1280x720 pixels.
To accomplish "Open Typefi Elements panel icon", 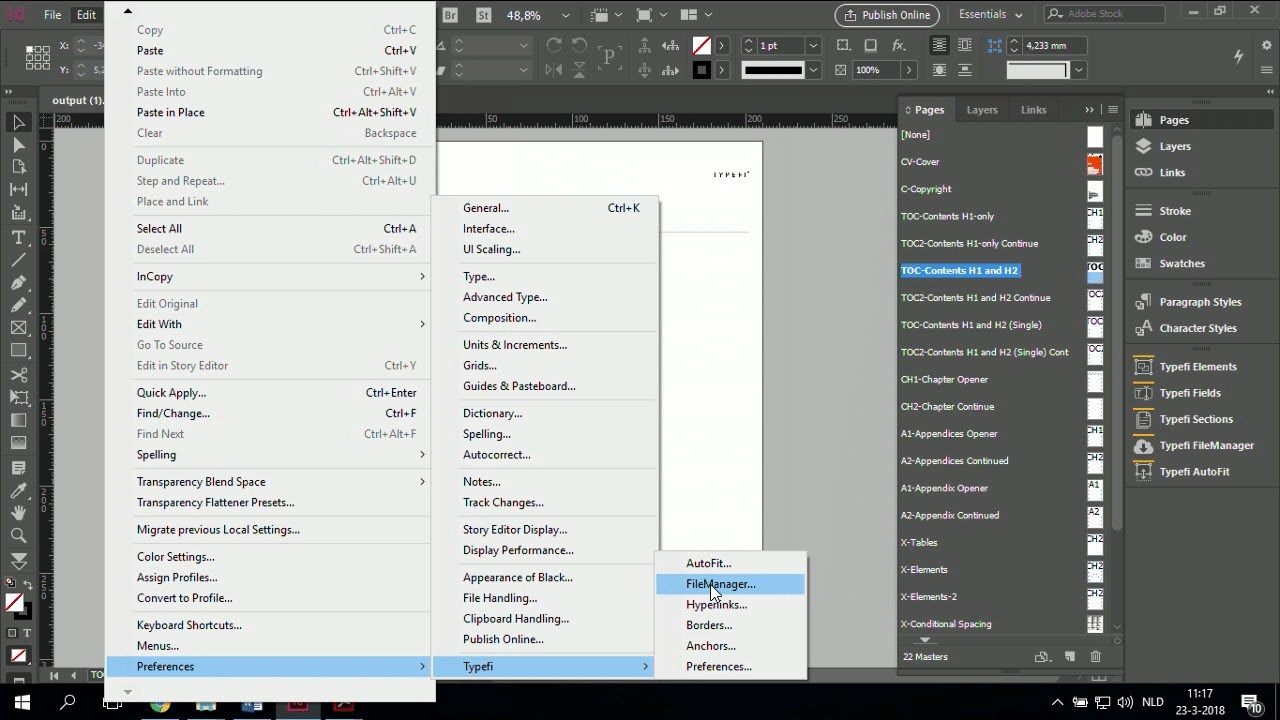I will [x=1143, y=367].
